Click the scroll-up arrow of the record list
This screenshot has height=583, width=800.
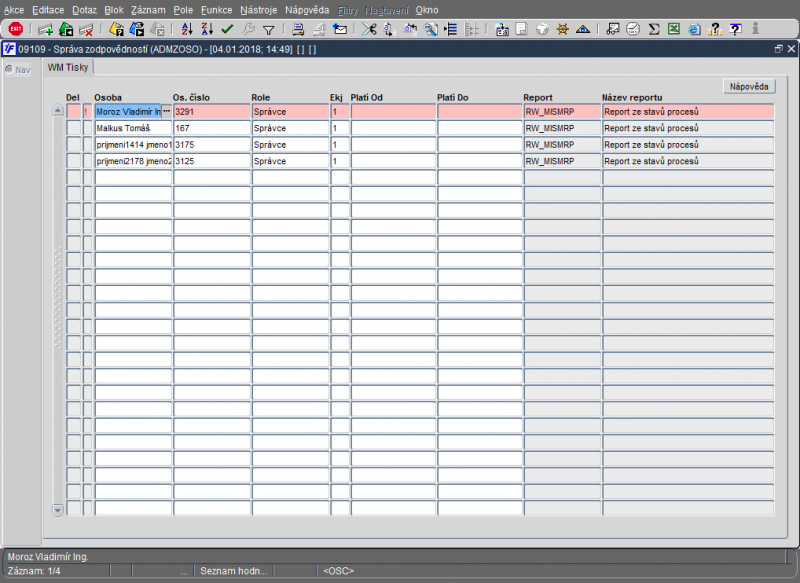click(x=58, y=110)
